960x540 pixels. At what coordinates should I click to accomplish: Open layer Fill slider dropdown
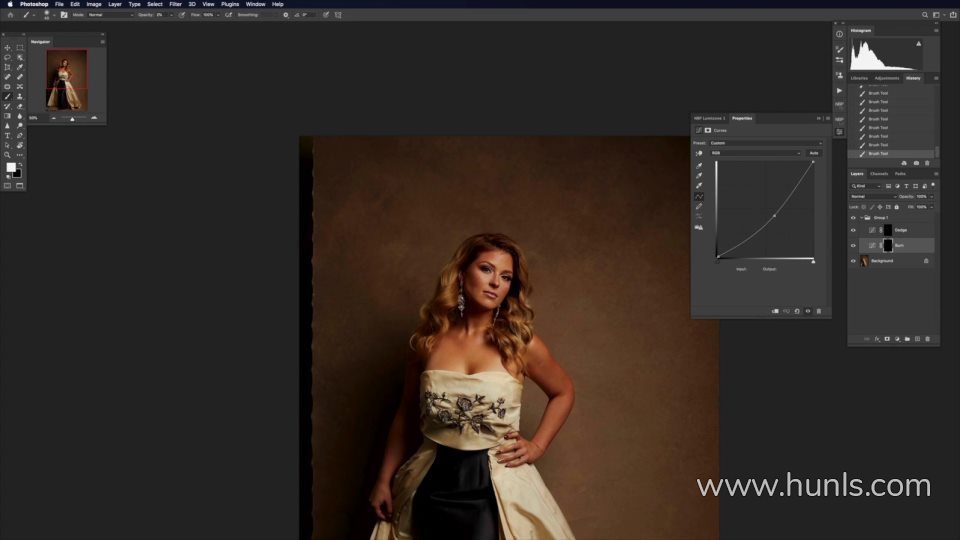[931, 207]
